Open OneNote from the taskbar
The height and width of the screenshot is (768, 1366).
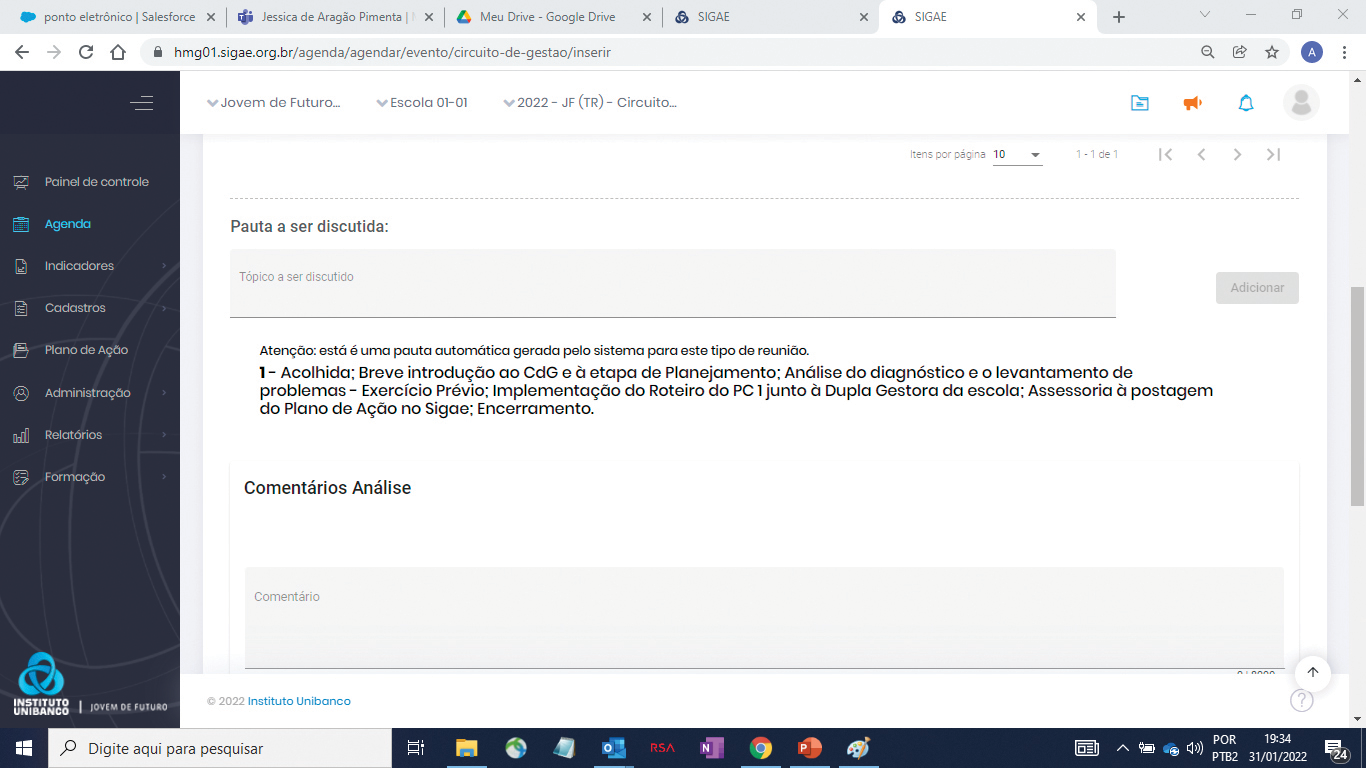coord(711,748)
